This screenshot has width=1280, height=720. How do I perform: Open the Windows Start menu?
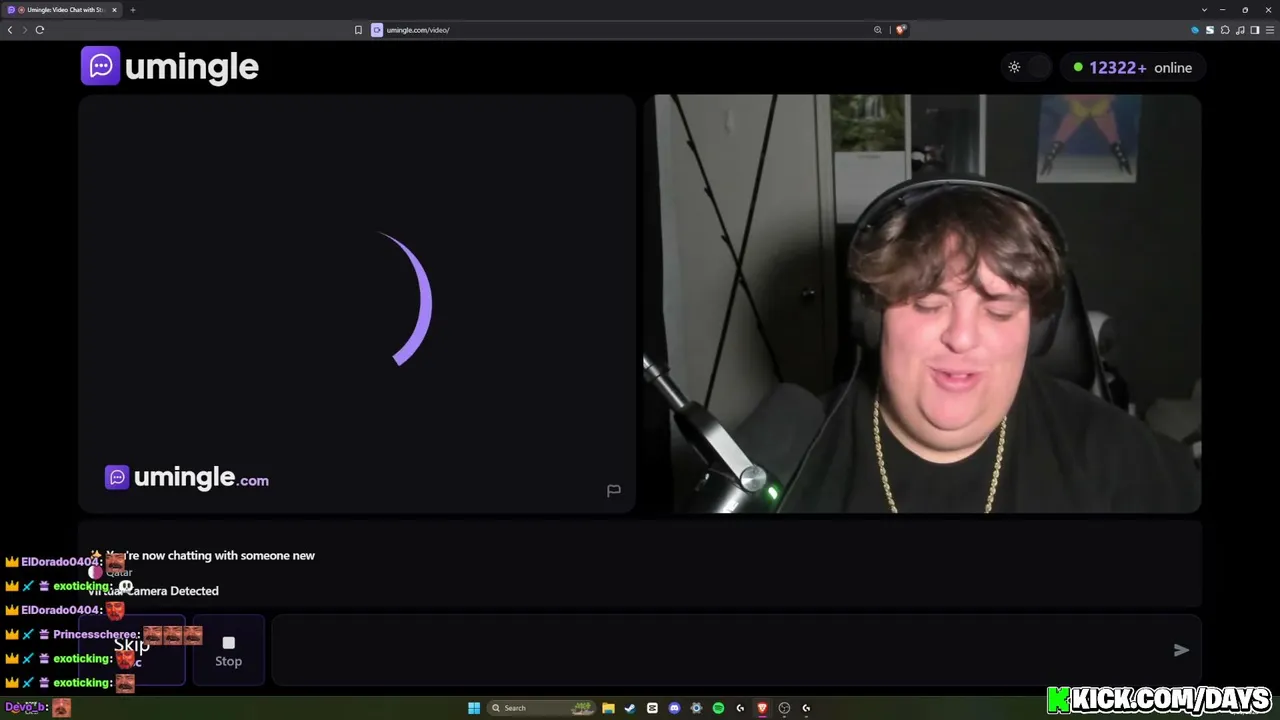[x=474, y=708]
